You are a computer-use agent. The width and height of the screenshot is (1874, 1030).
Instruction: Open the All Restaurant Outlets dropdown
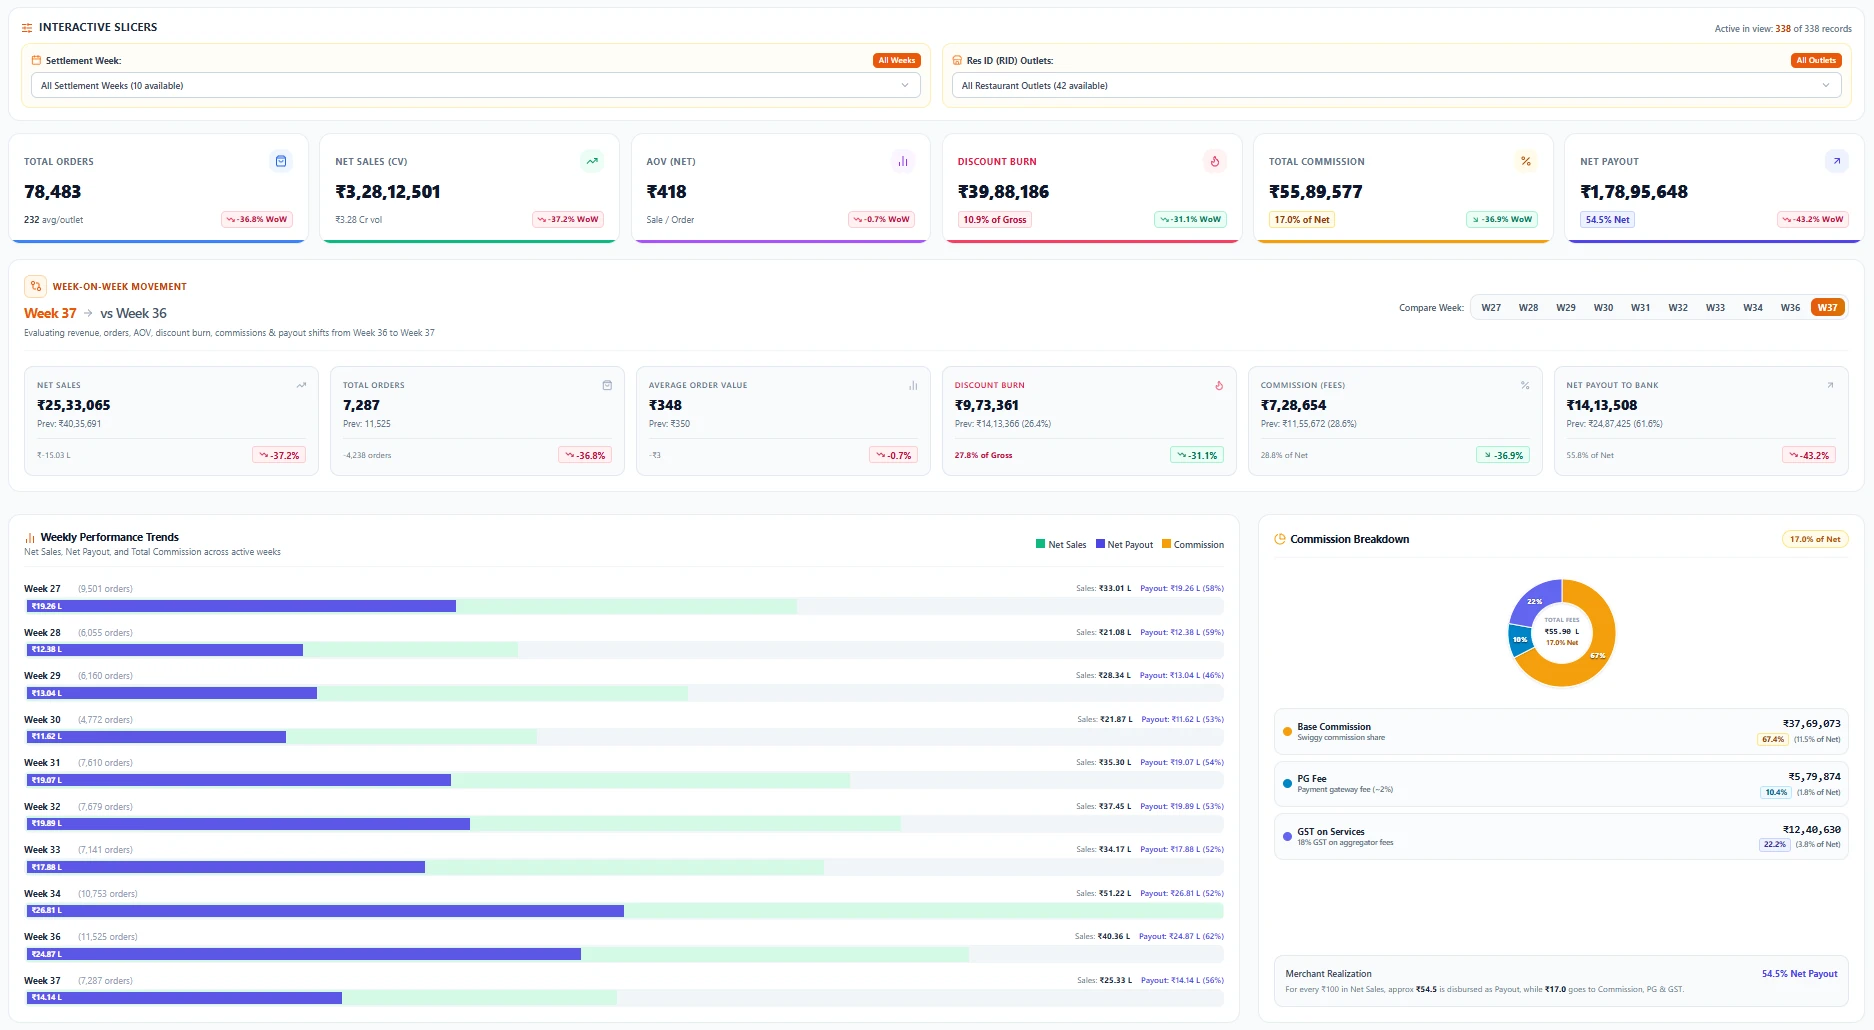coord(1396,86)
